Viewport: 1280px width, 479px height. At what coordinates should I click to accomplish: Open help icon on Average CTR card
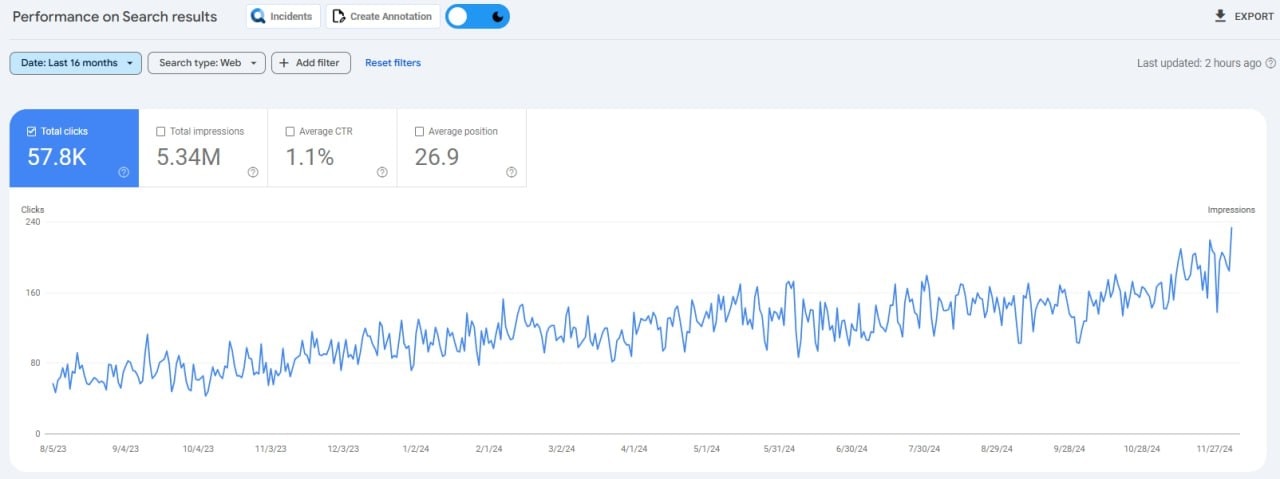[x=382, y=172]
